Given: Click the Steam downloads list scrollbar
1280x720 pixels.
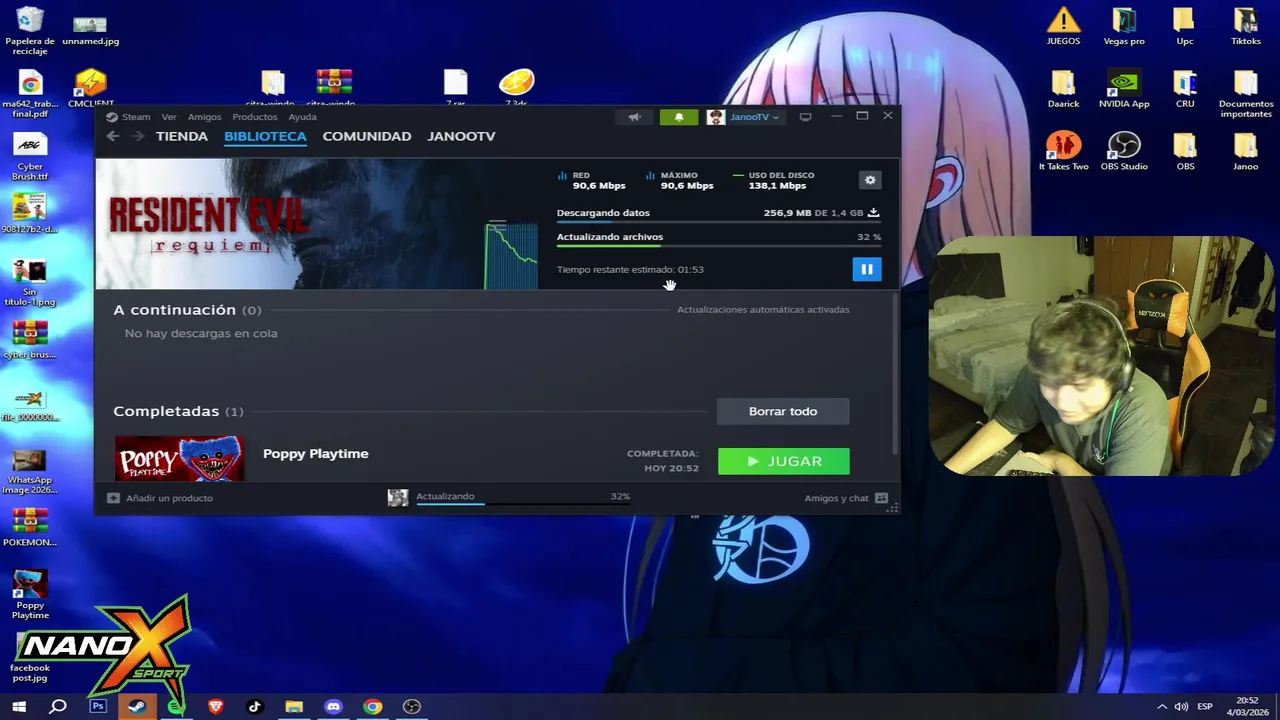Looking at the screenshot, I should tap(895, 372).
